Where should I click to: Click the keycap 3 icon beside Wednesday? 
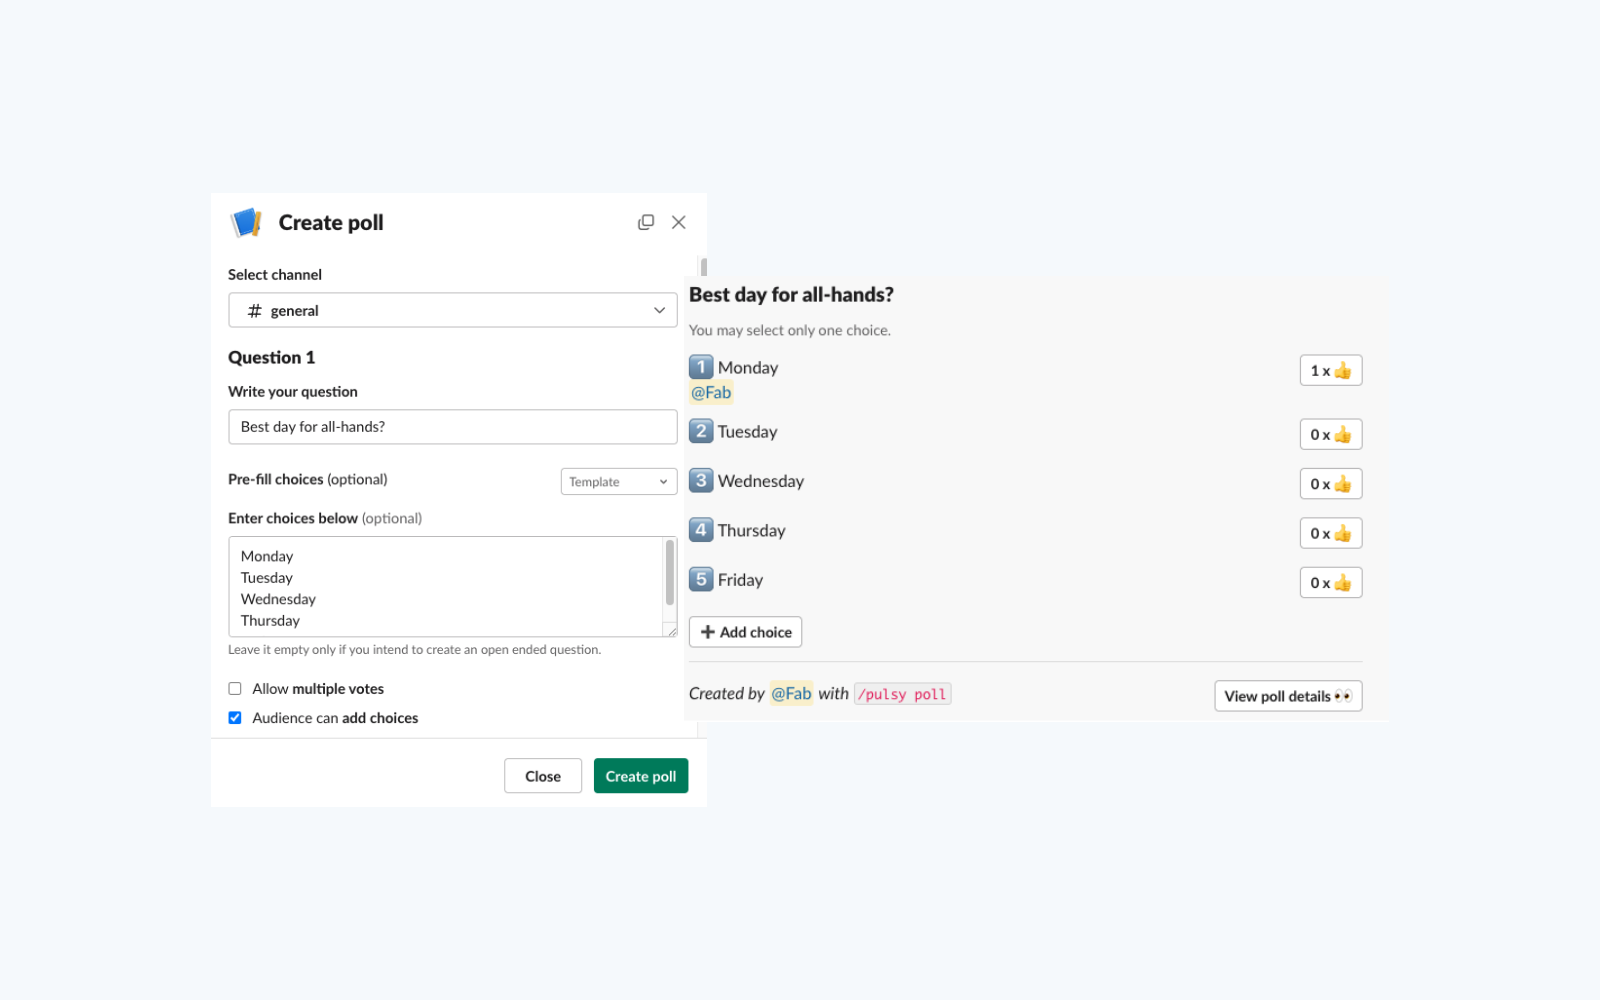pyautogui.click(x=700, y=480)
